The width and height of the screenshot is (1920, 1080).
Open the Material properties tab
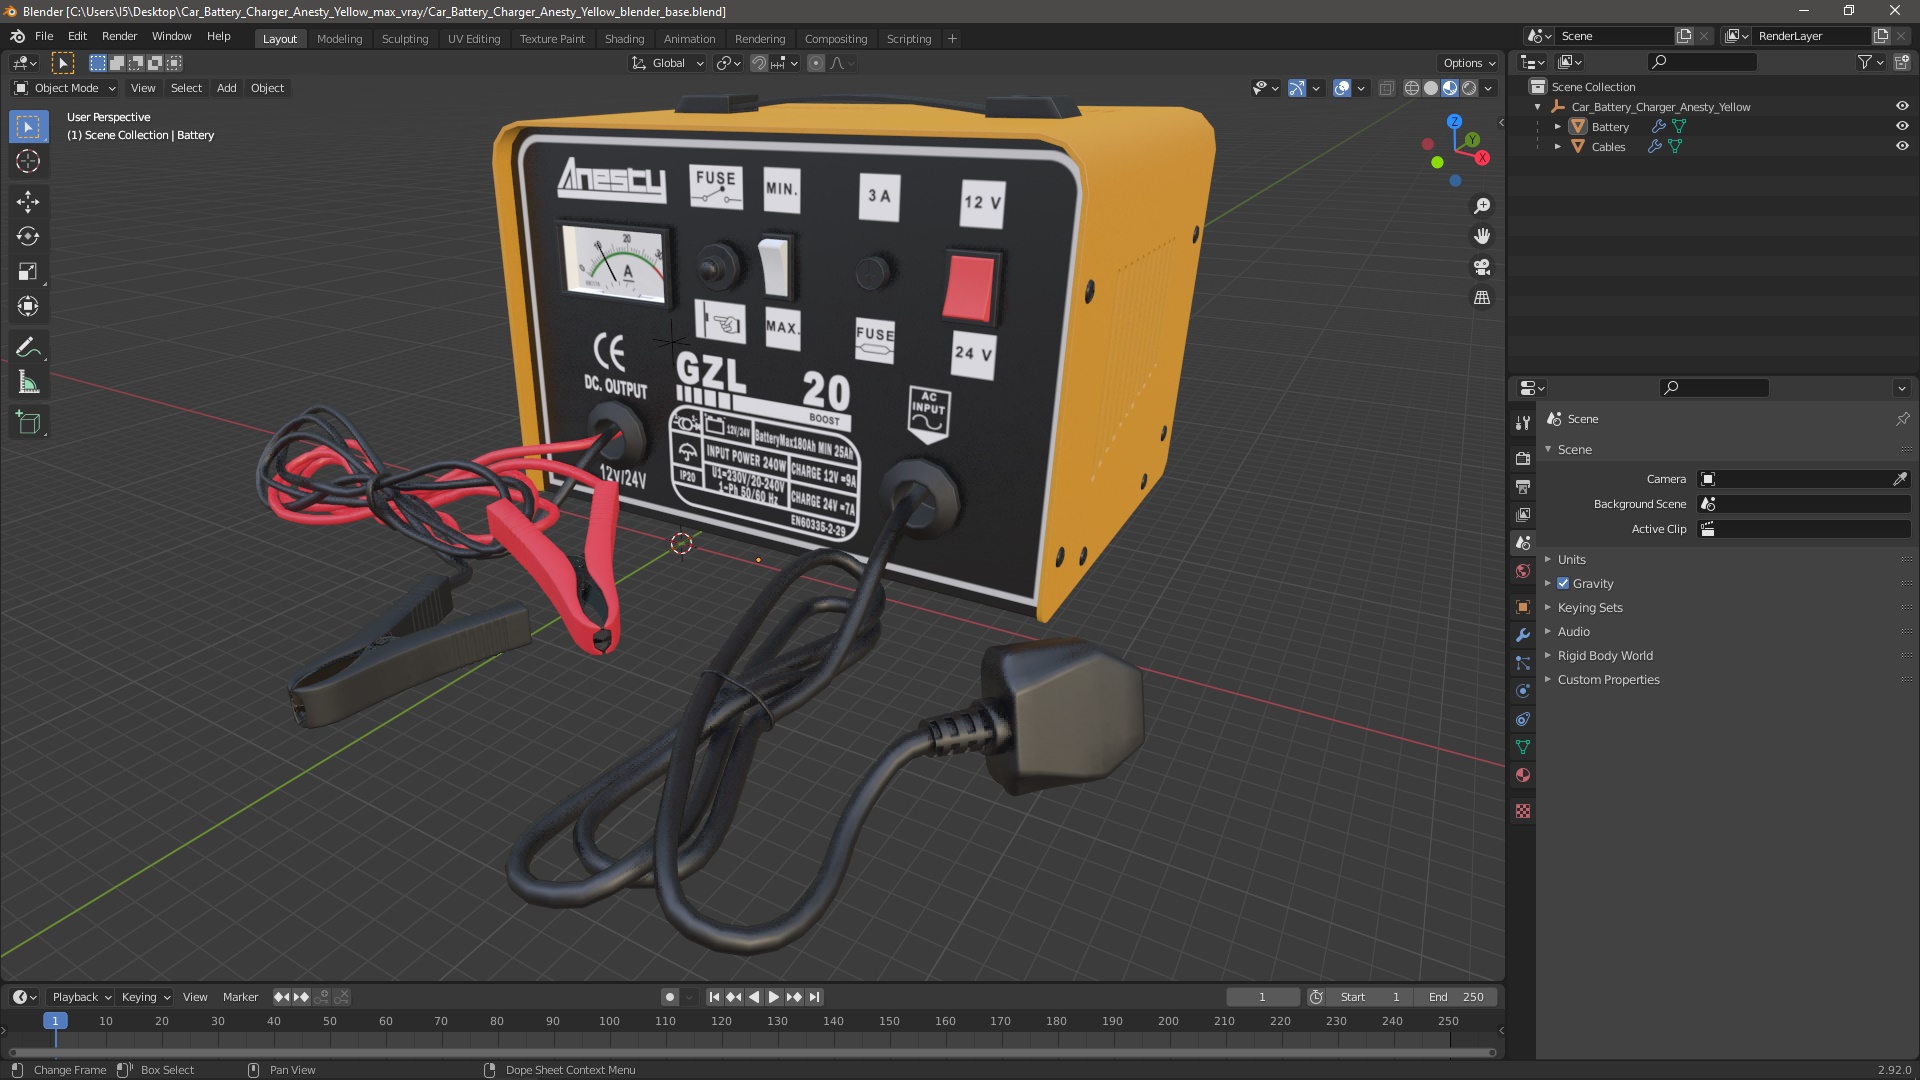tap(1523, 775)
